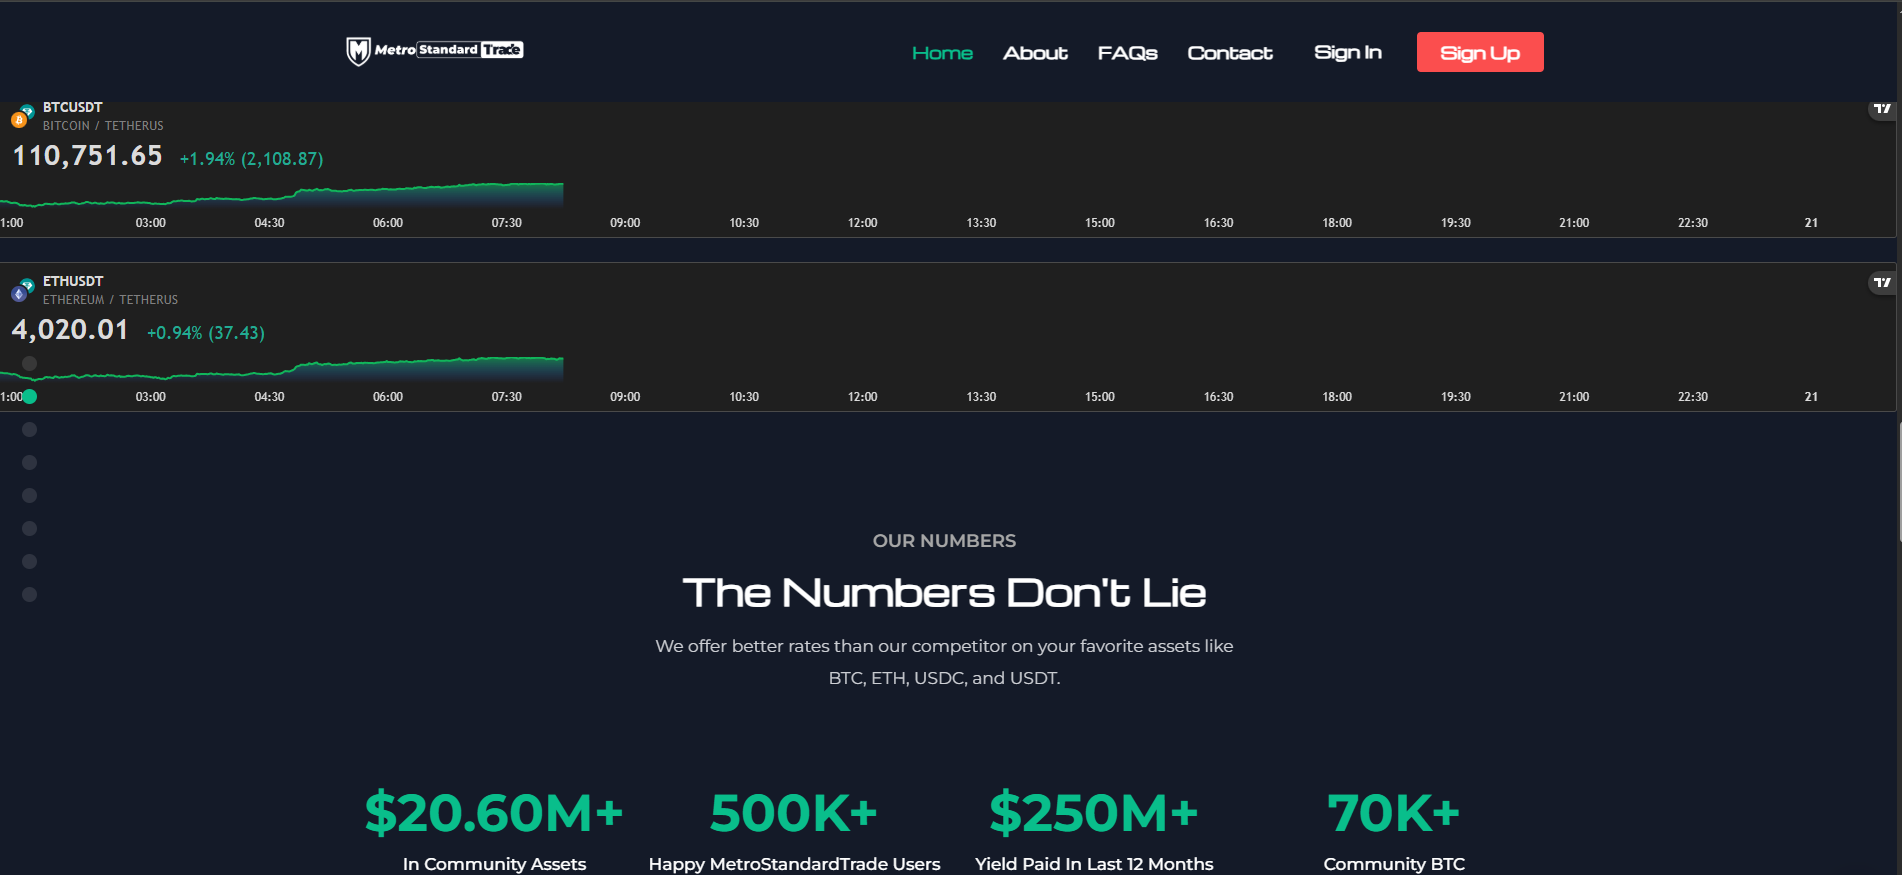Open the FAQs navigation item
Viewport: 1902px width, 875px height.
(1127, 53)
